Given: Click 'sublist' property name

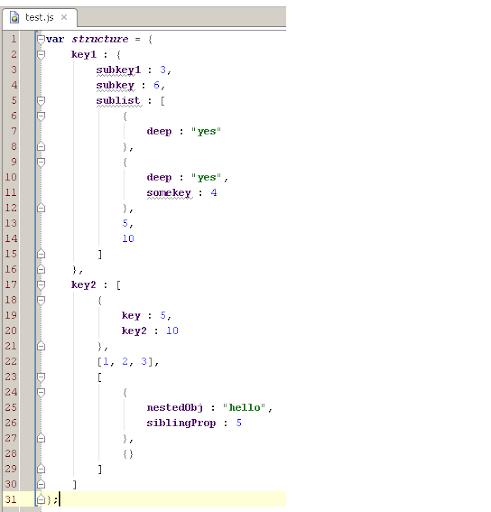Looking at the screenshot, I should click(118, 101).
